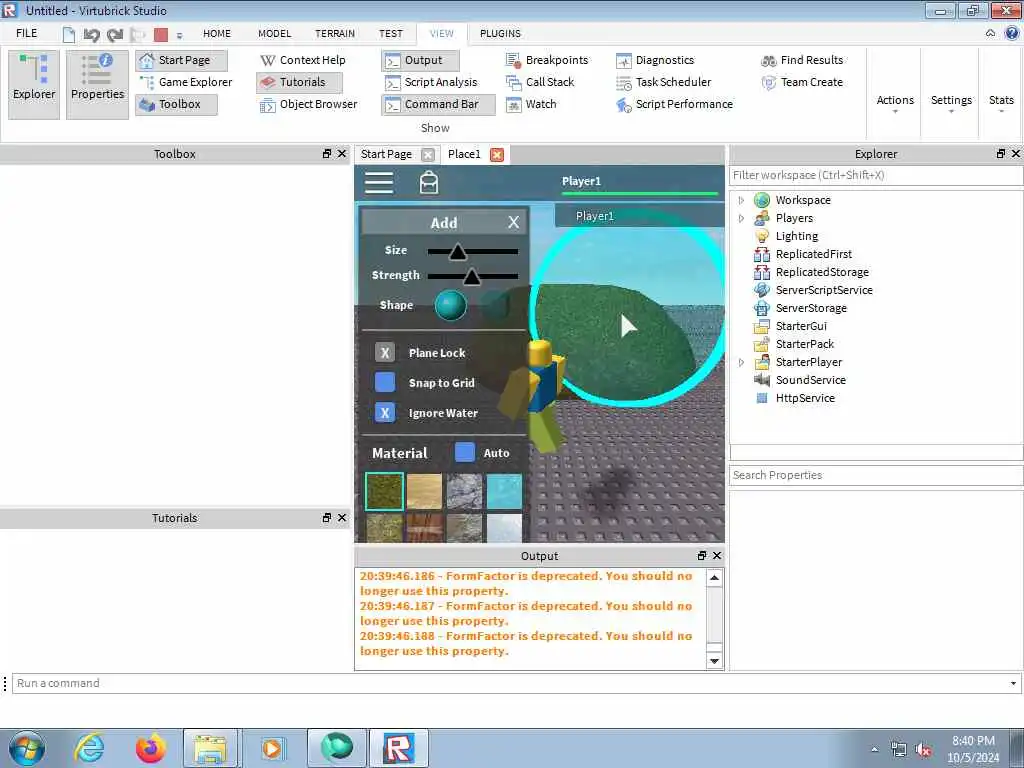Show Find Results
The height and width of the screenshot is (768, 1024).
802,60
